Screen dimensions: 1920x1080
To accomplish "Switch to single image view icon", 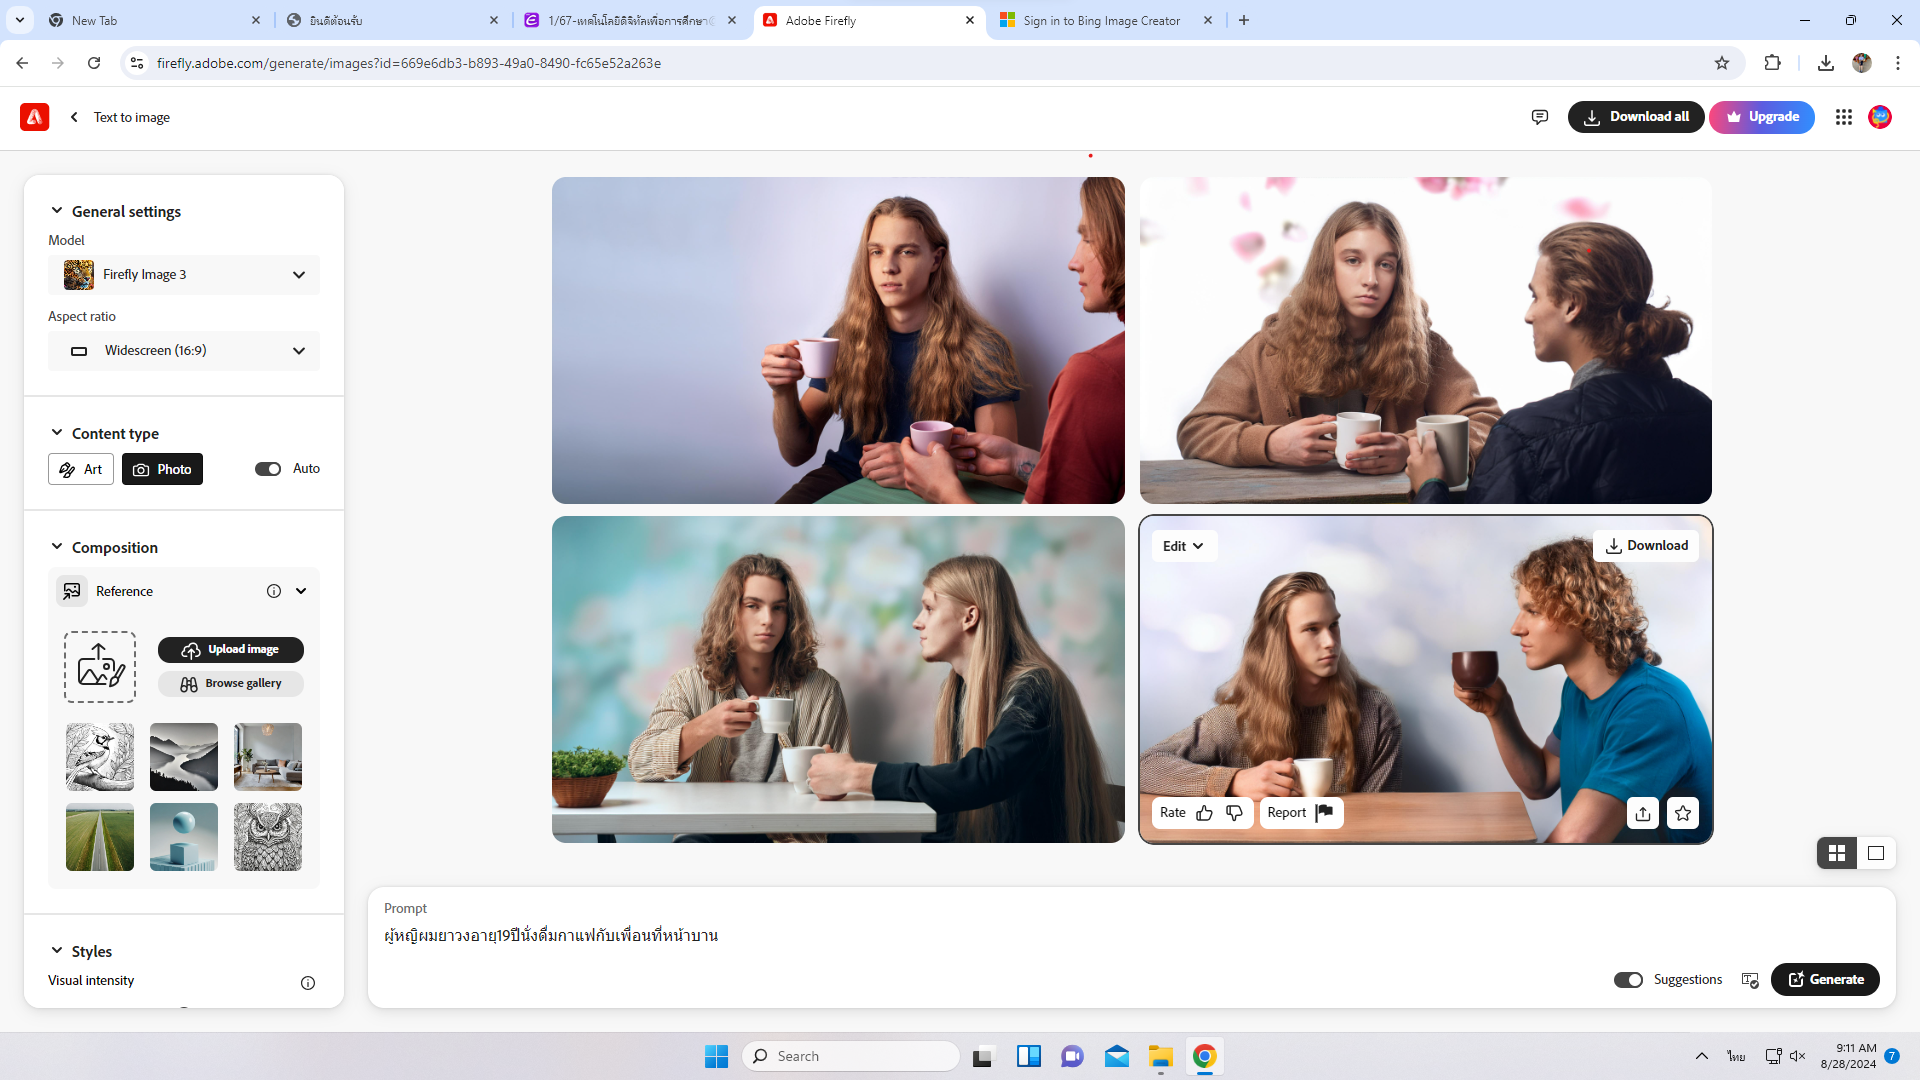I will tap(1876, 853).
